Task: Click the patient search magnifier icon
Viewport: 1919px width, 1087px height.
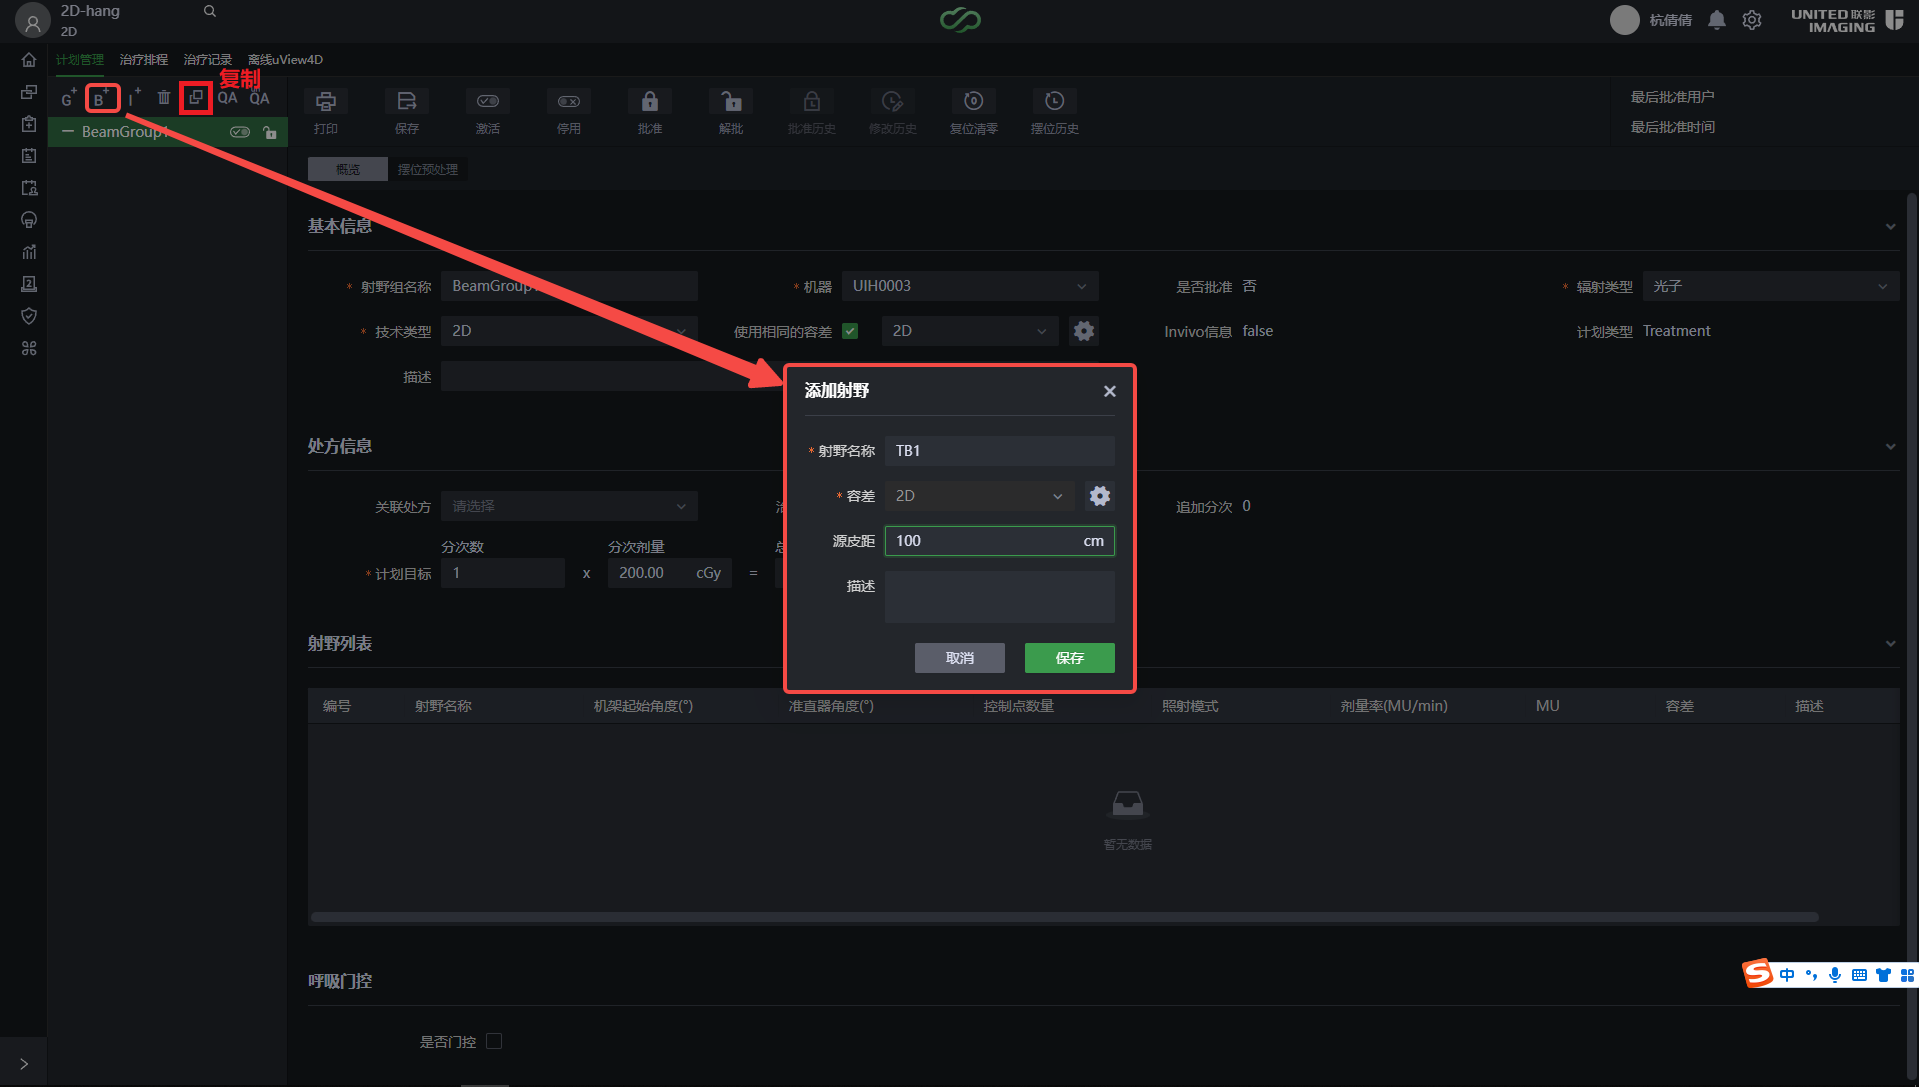Action: (x=210, y=11)
